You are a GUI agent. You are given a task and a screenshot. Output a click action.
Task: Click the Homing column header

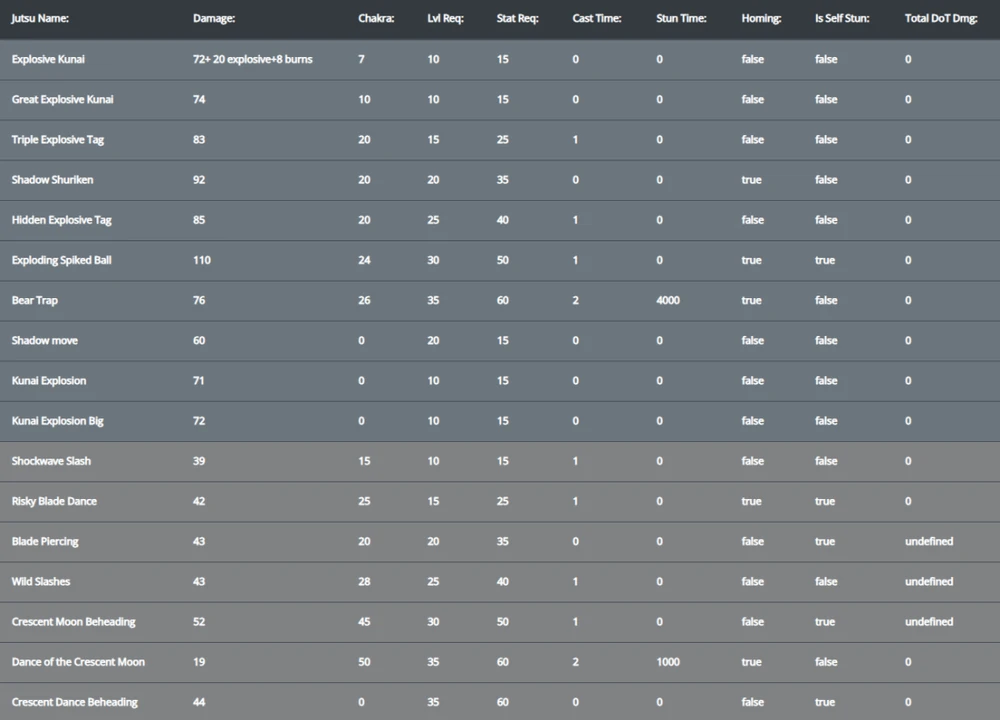tap(762, 18)
